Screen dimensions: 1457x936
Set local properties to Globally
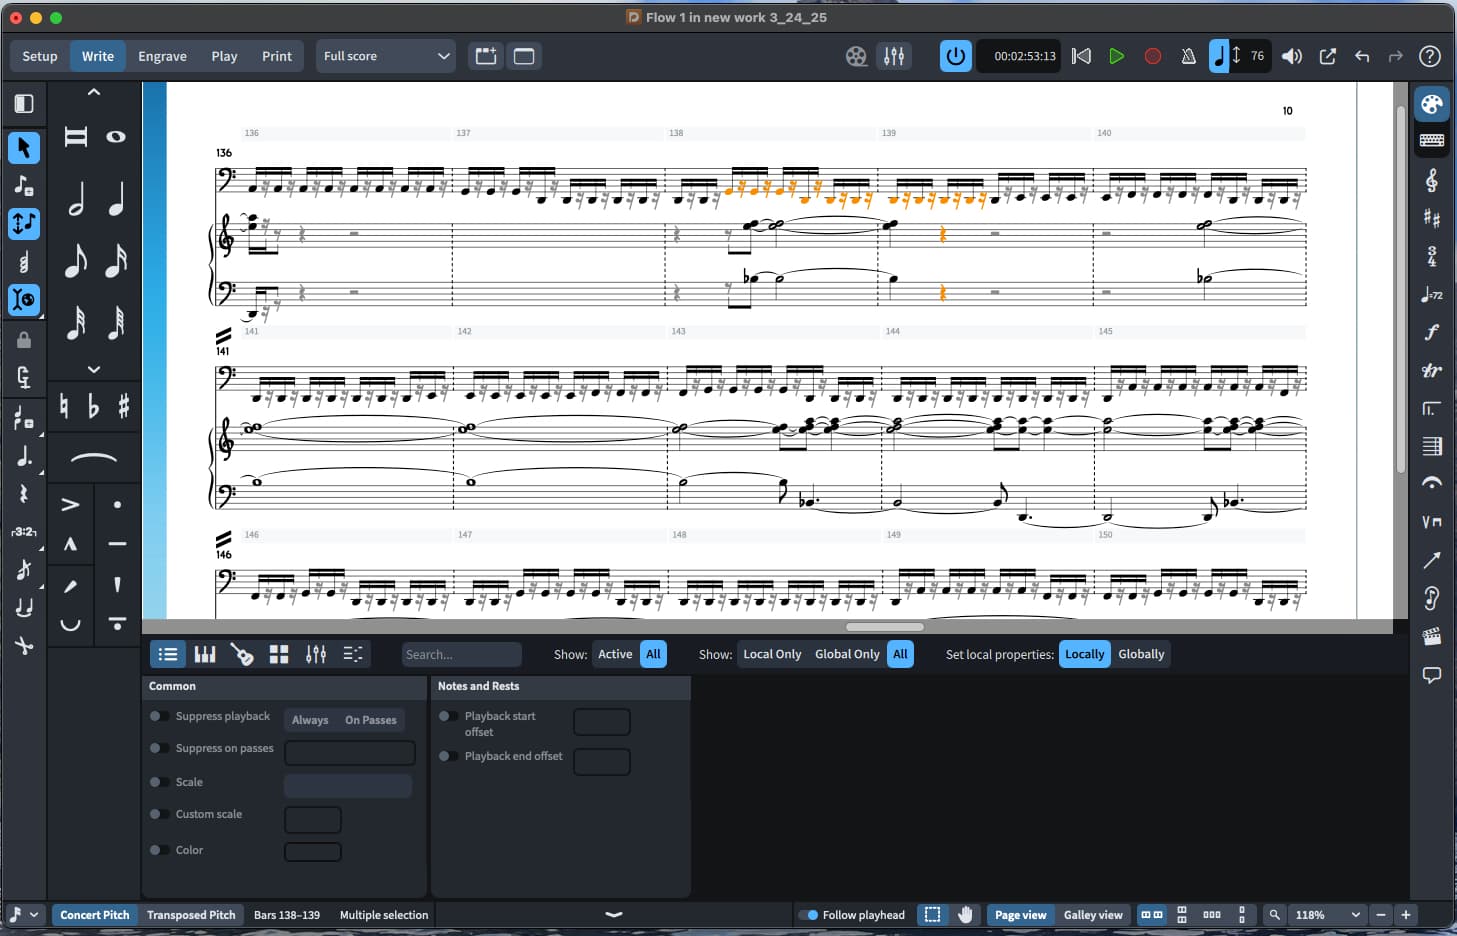click(x=1140, y=654)
